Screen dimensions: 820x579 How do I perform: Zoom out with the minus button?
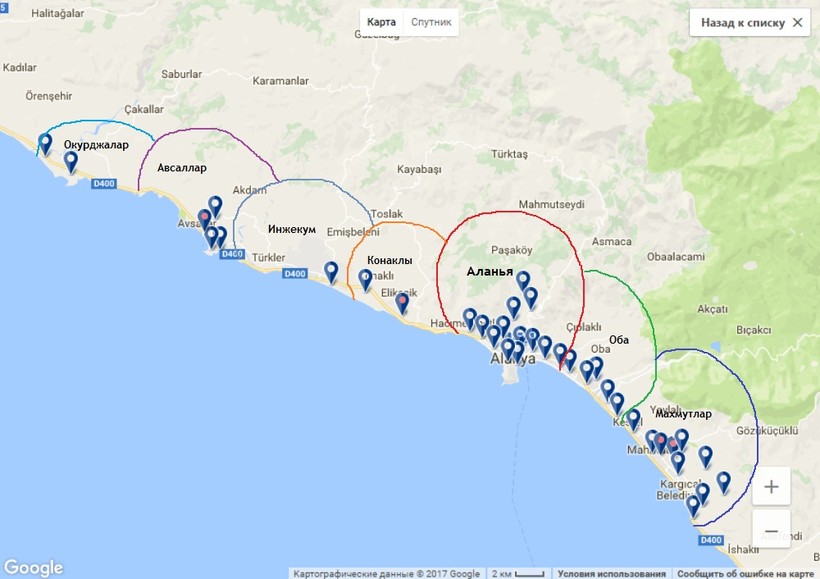pos(771,530)
